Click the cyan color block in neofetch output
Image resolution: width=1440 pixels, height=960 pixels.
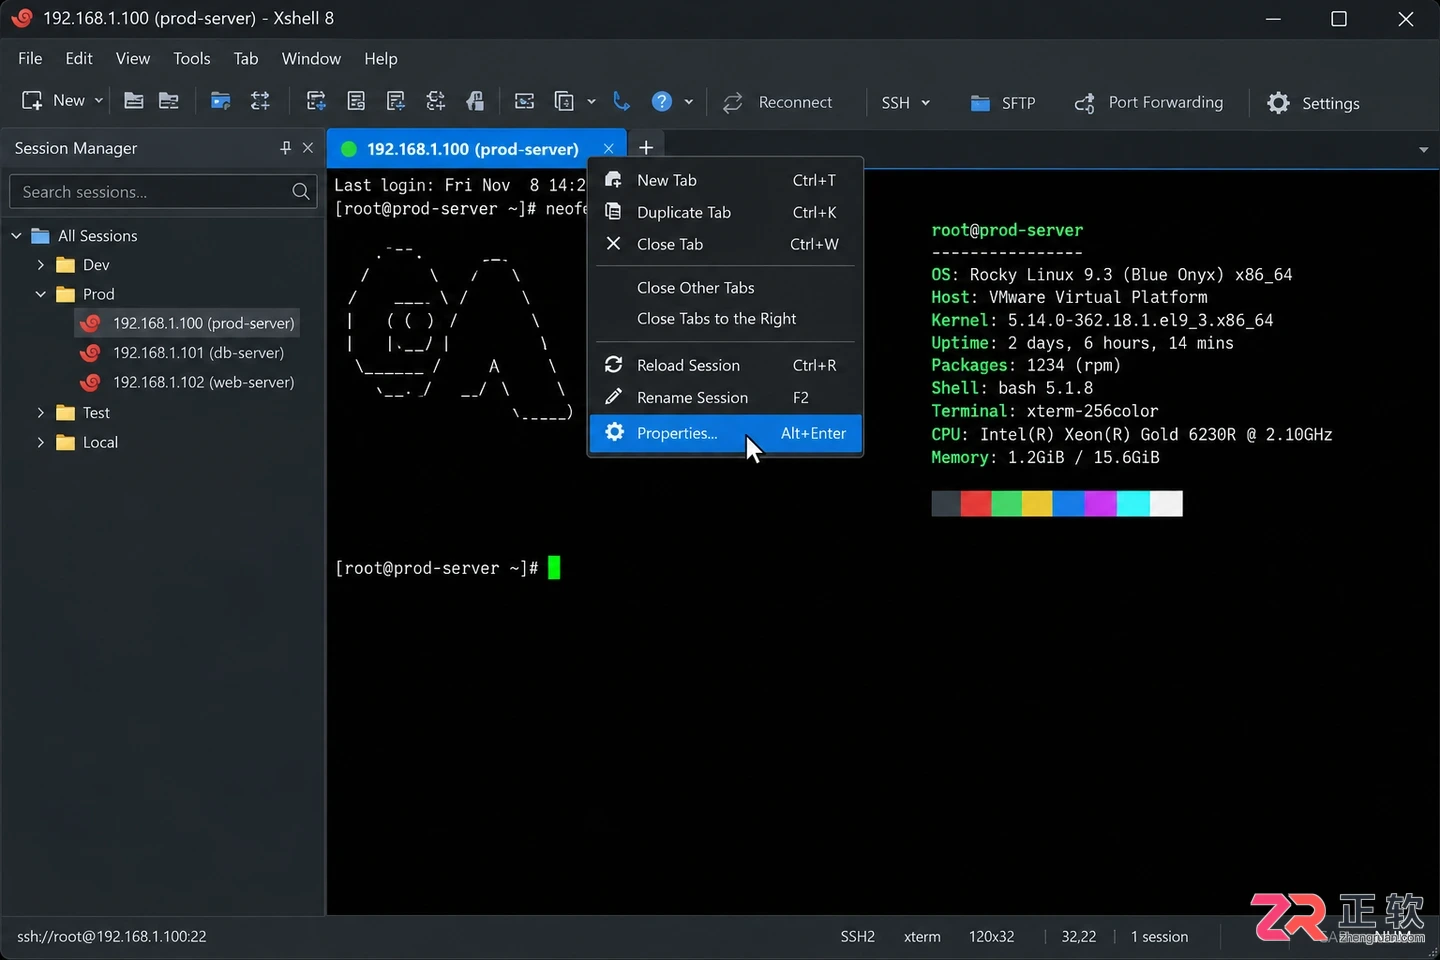[x=1133, y=503]
